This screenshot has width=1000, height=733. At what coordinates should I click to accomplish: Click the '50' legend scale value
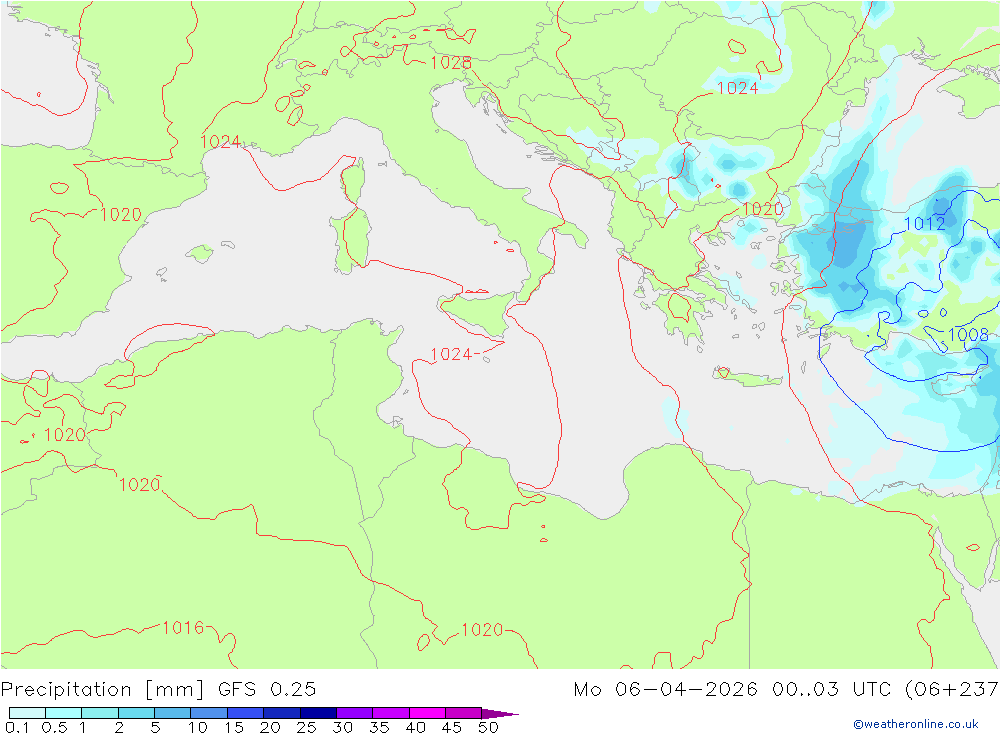pos(488,727)
